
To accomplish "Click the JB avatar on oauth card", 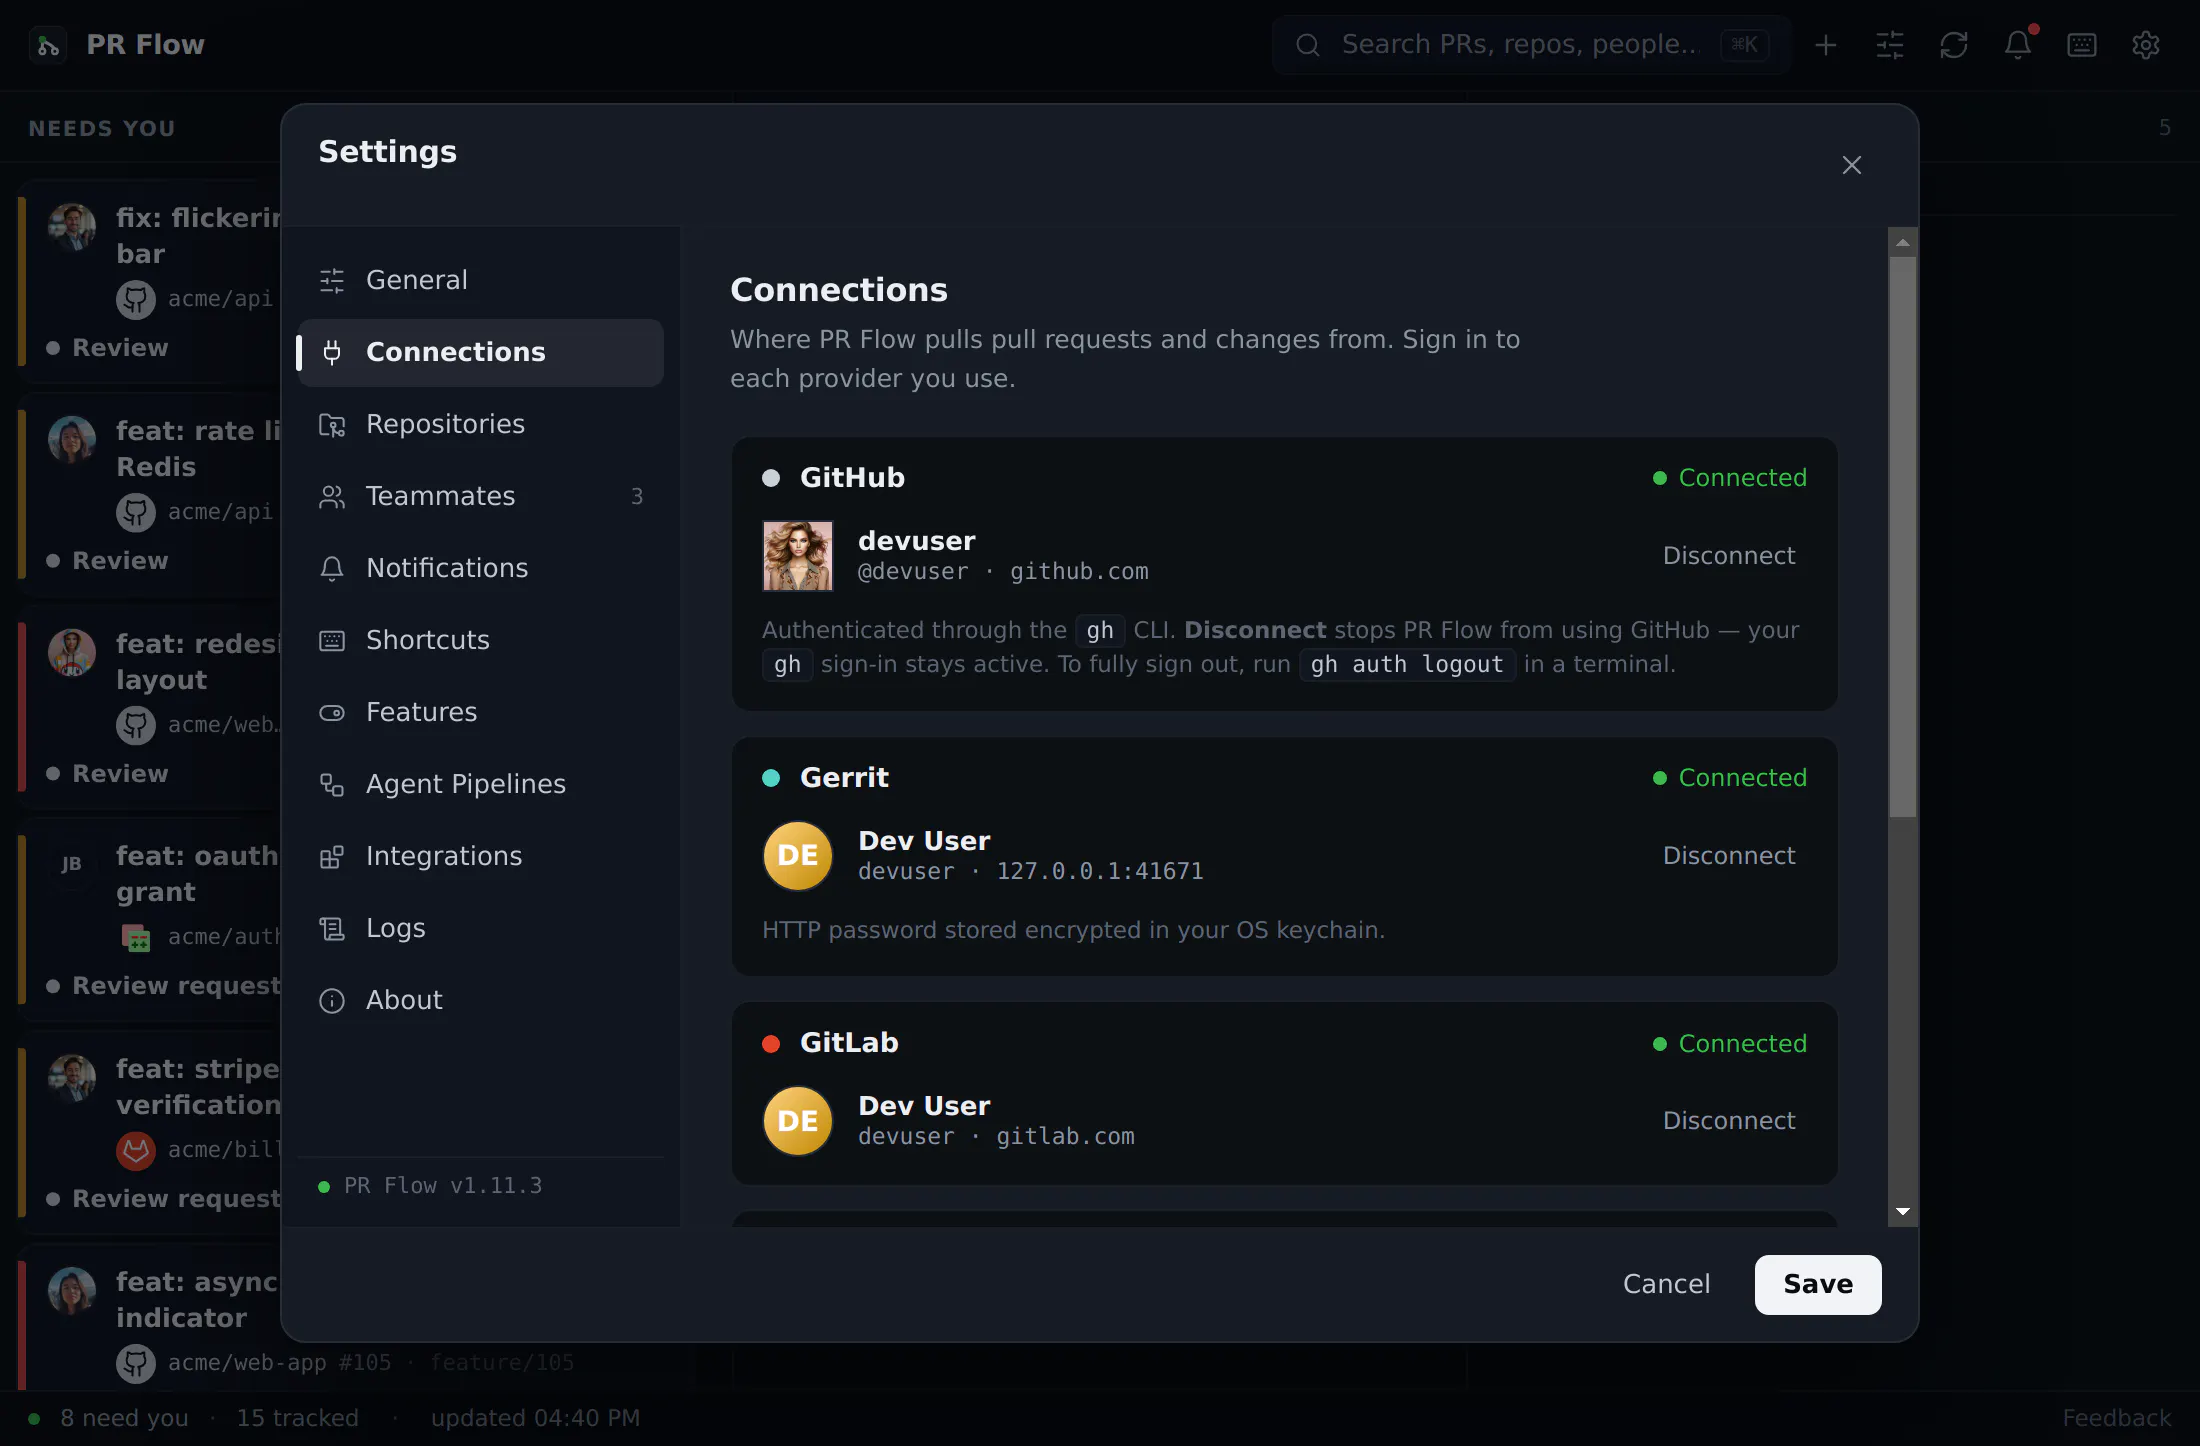I will (72, 864).
